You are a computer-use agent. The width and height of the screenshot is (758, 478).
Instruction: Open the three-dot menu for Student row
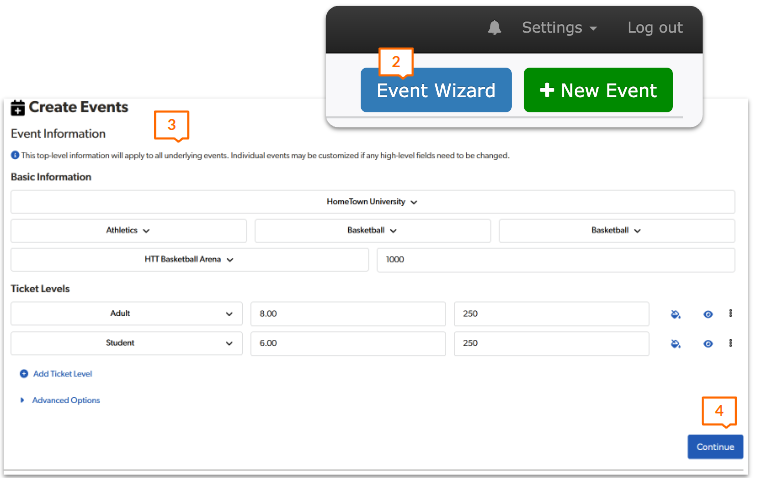(x=731, y=343)
